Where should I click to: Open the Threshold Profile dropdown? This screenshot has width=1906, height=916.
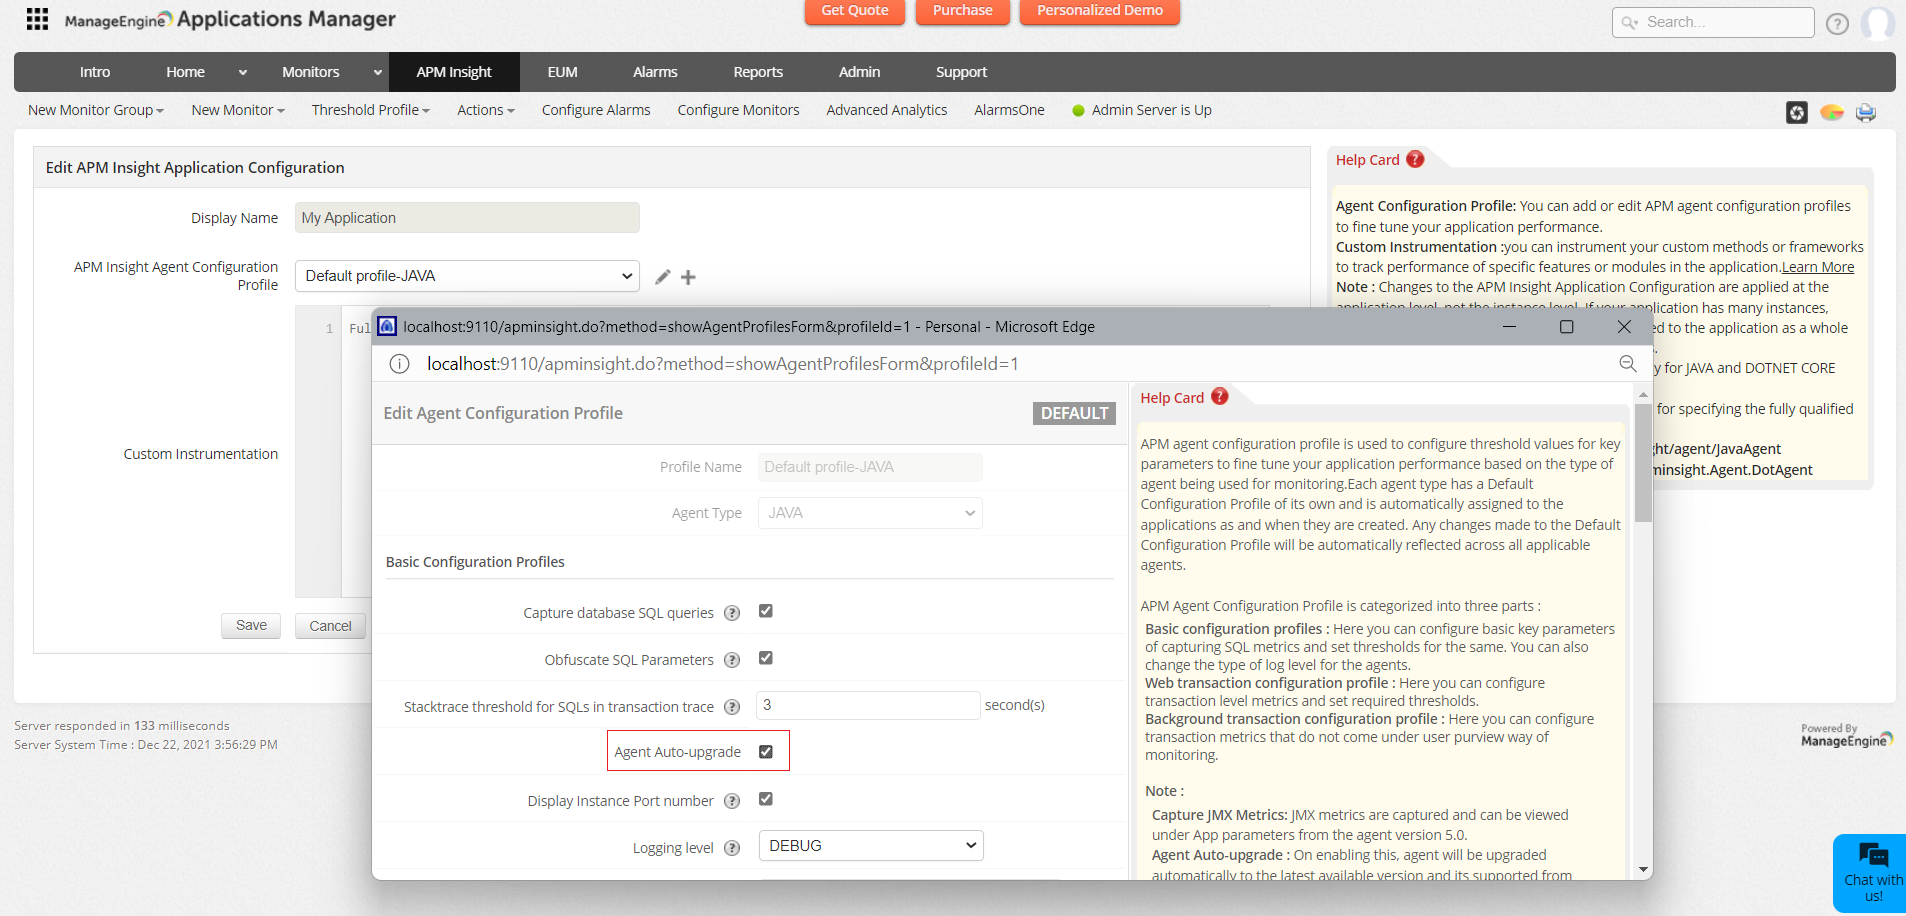coord(370,110)
